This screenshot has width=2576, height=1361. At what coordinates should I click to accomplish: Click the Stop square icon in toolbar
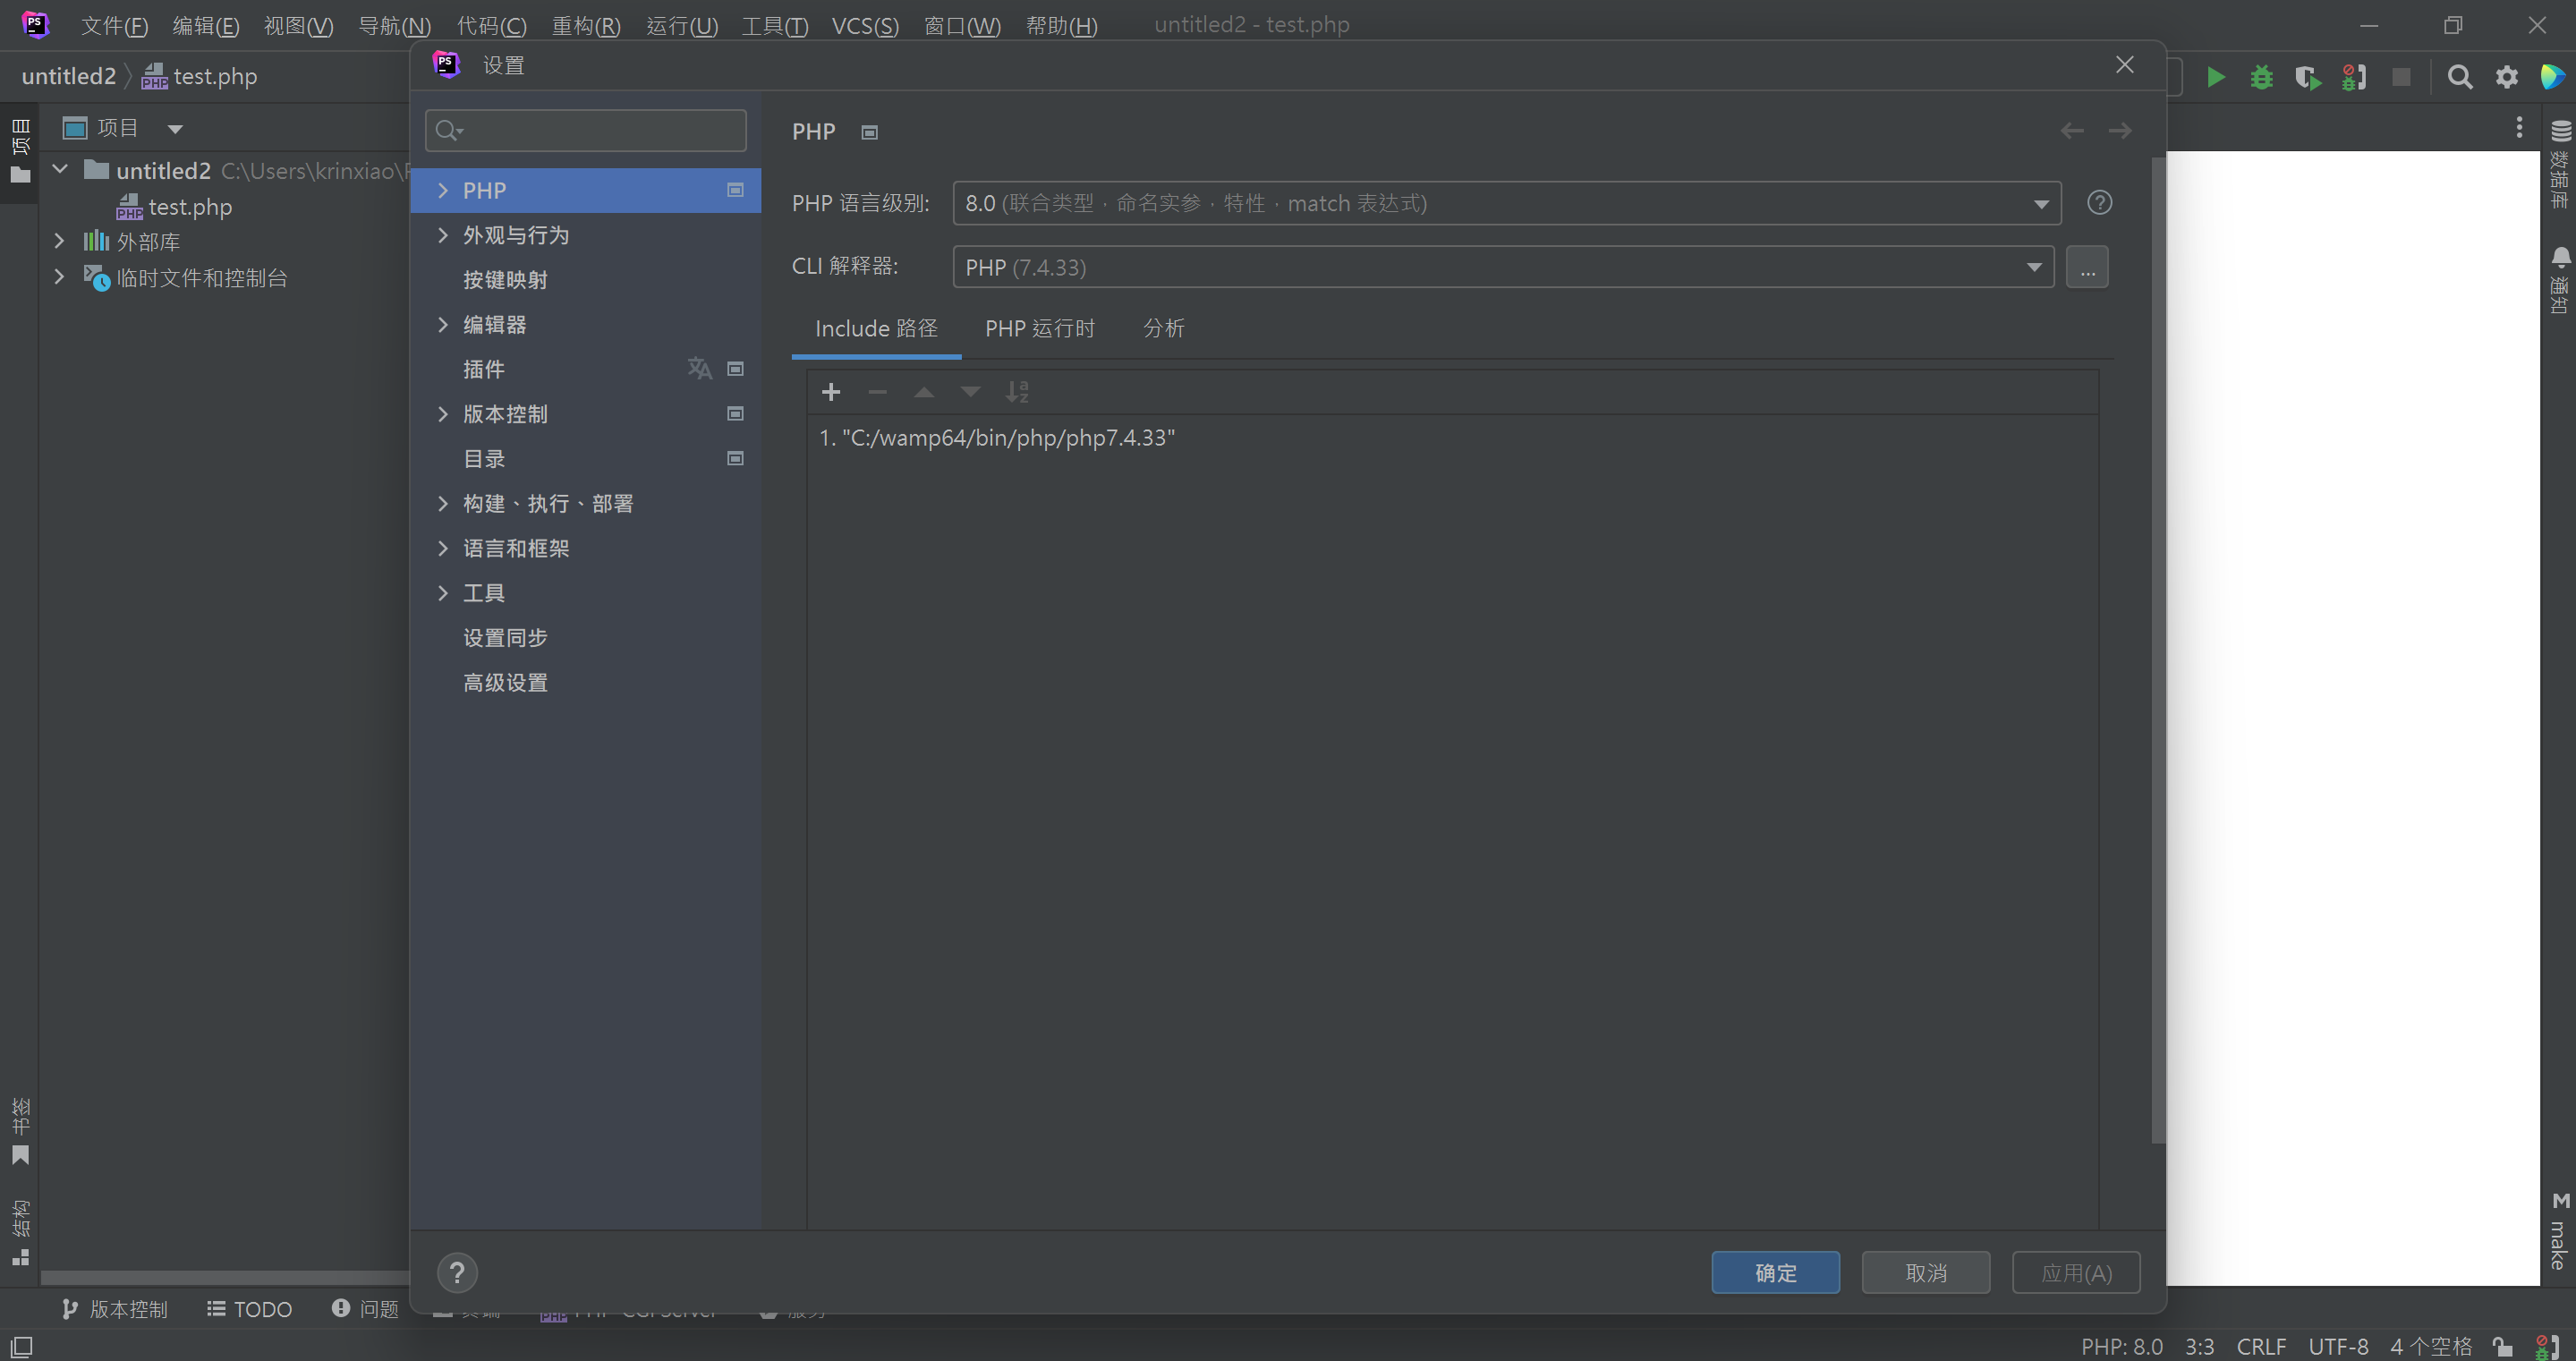coord(2401,77)
